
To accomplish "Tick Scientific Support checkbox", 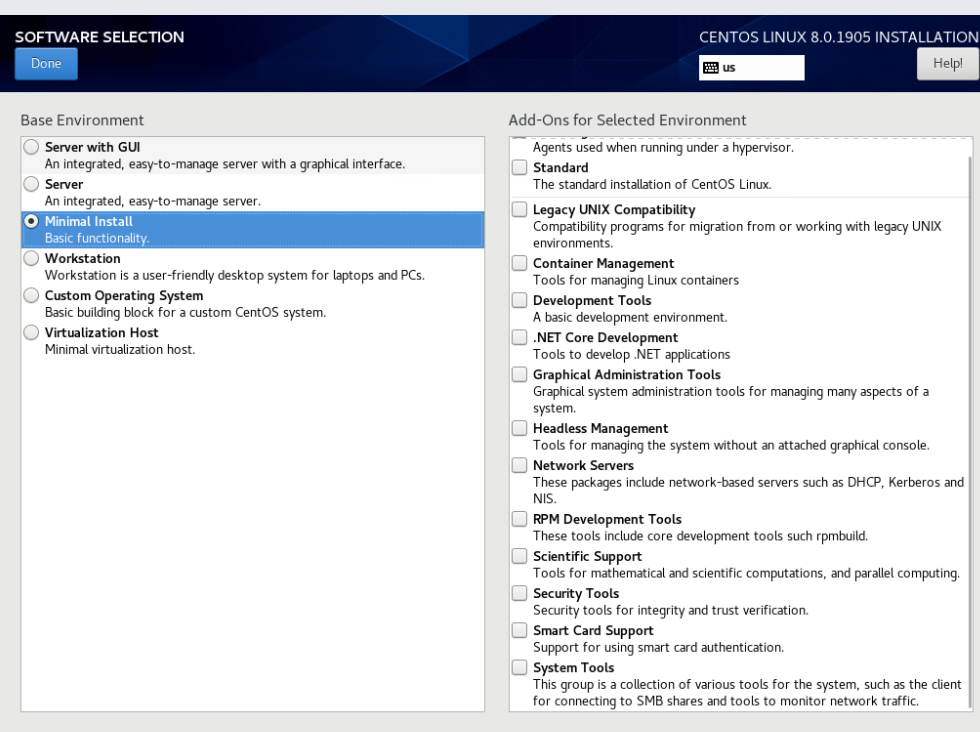I will click(519, 556).
